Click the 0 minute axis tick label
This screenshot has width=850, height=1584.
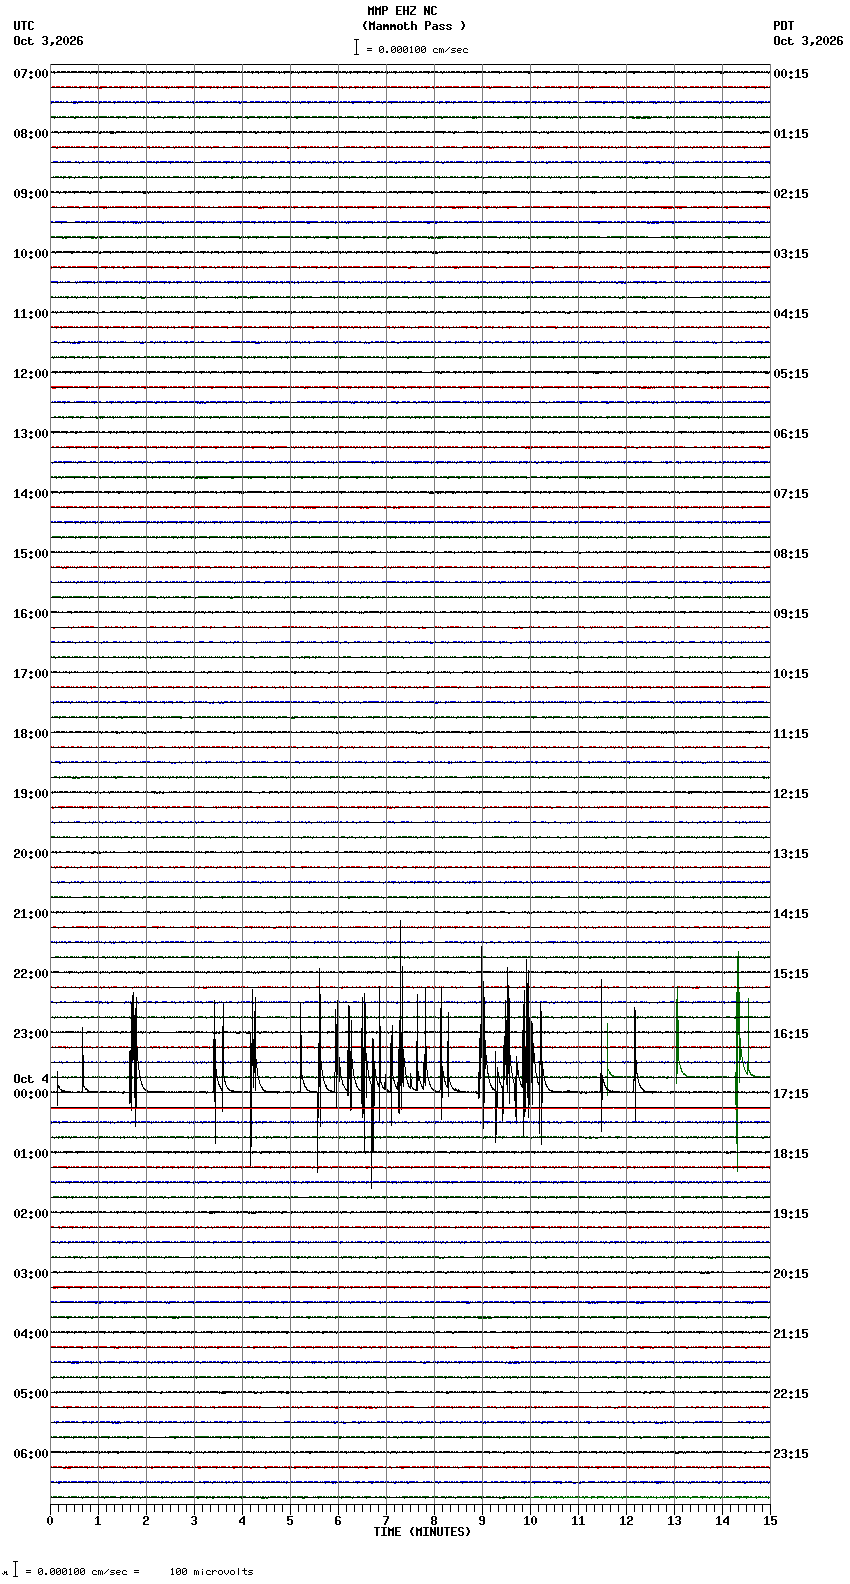[x=50, y=1521]
